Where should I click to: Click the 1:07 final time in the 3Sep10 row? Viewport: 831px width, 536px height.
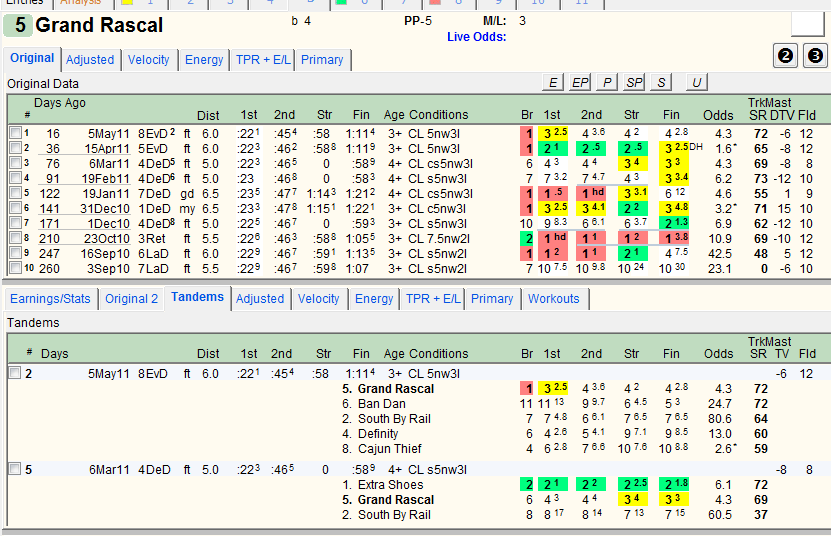click(x=357, y=269)
